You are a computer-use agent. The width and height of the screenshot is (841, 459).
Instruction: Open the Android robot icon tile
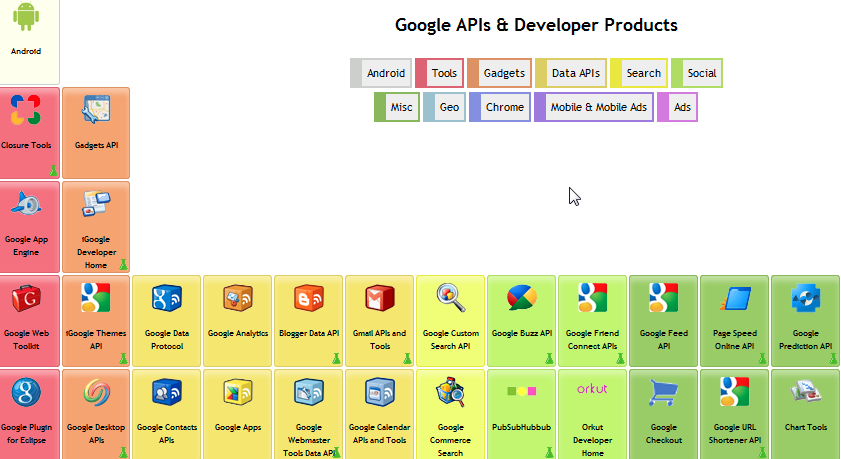(x=26, y=16)
